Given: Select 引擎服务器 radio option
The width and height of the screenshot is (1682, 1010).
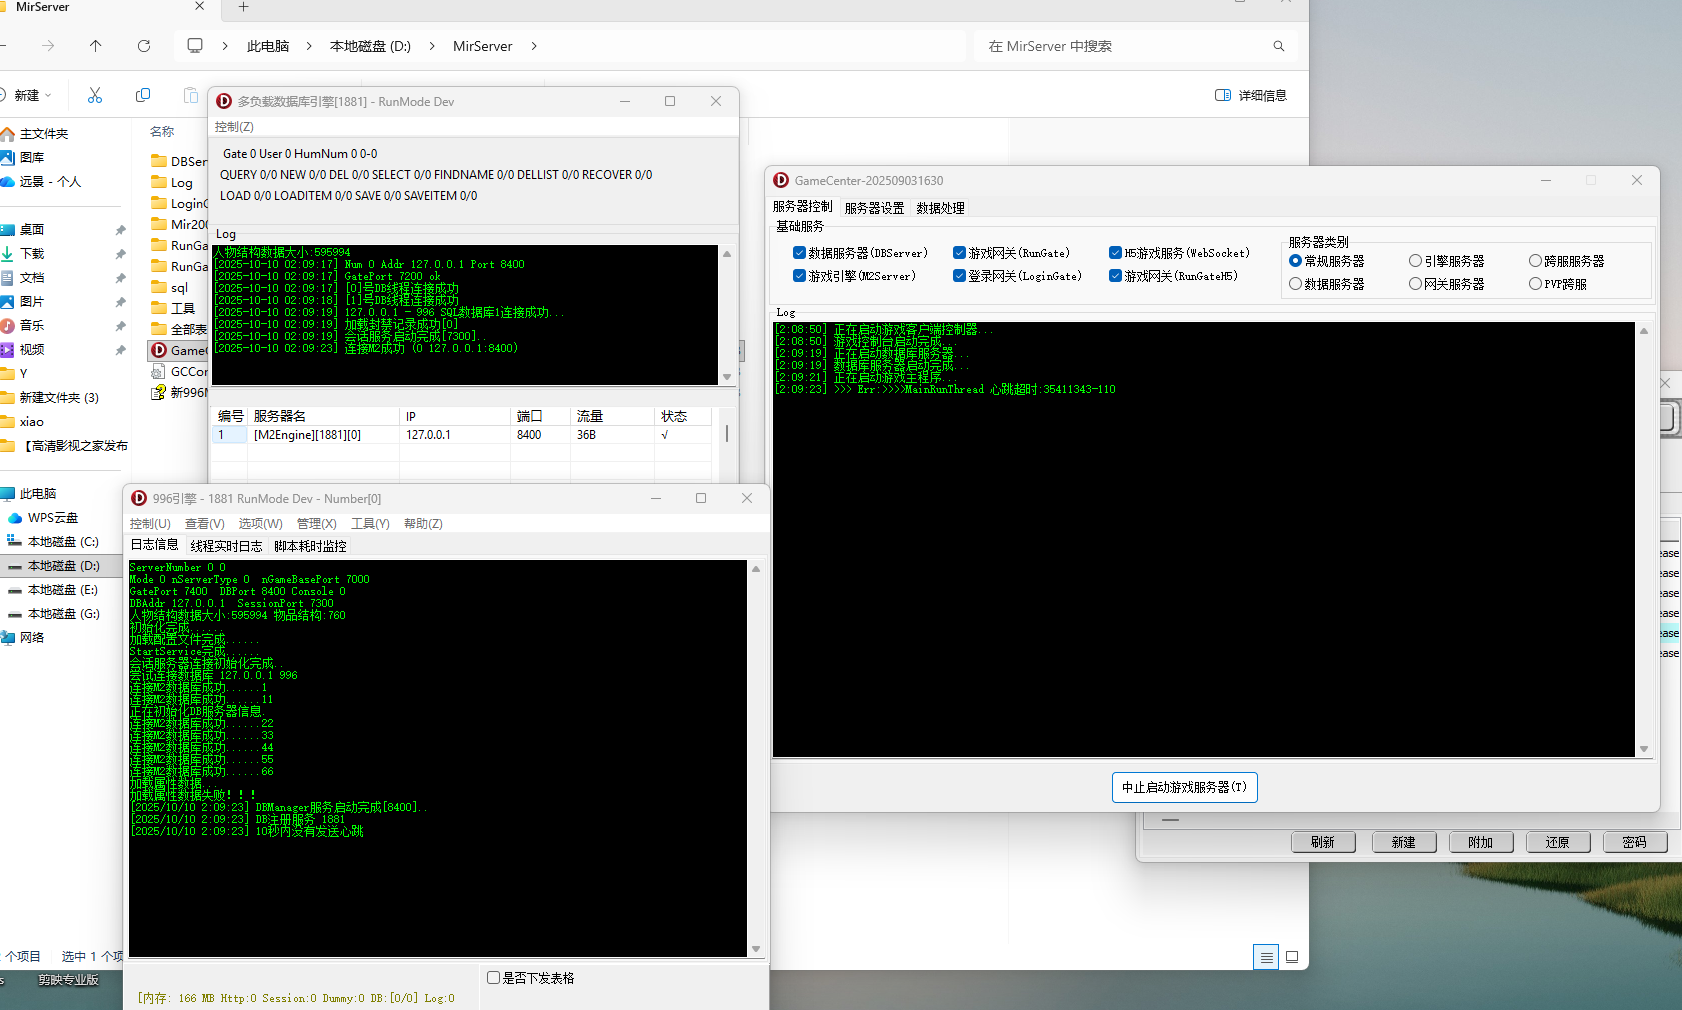Looking at the screenshot, I should coord(1415,261).
